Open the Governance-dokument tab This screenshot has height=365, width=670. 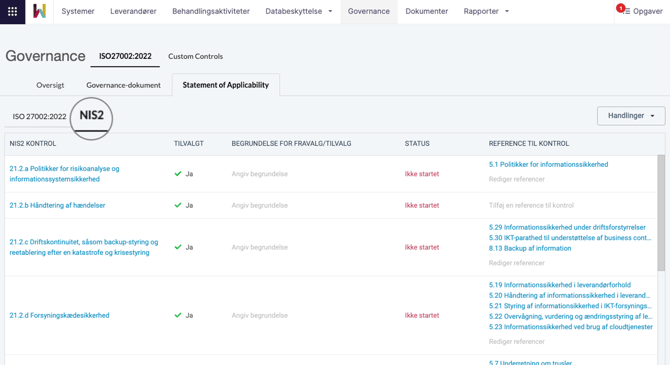coord(123,85)
